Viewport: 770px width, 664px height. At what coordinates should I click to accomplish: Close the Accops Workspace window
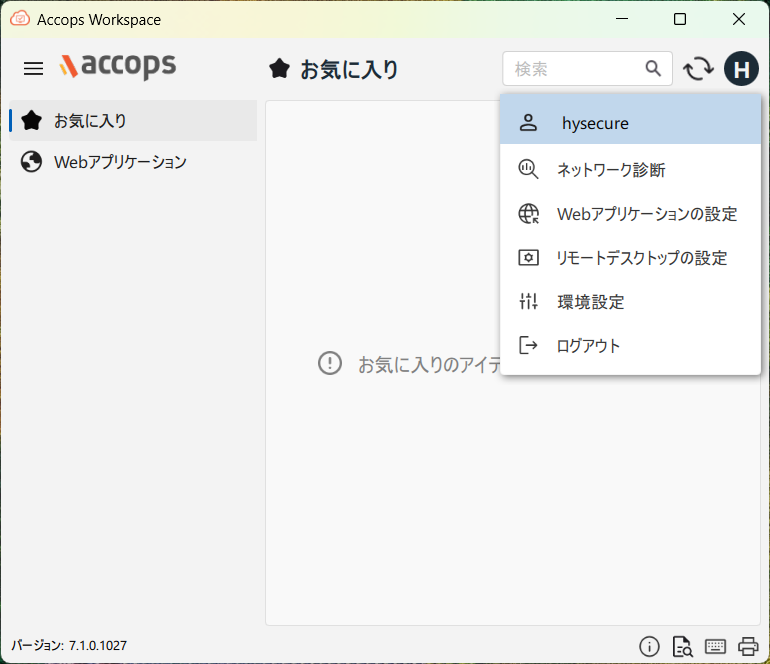click(x=739, y=19)
